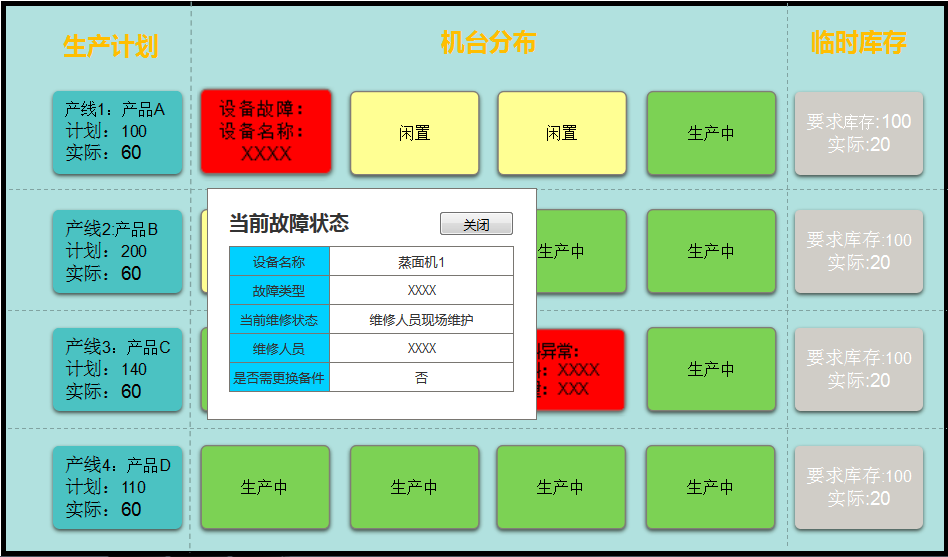The image size is (948, 557).
Task: Click the 当前故障状态 dialog title
Action: (x=289, y=223)
